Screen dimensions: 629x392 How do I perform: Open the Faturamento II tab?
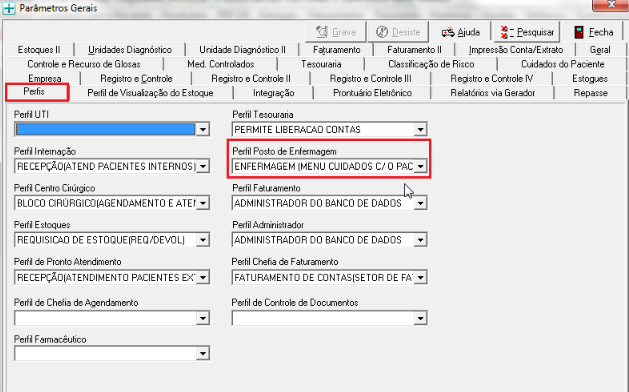pyautogui.click(x=414, y=50)
